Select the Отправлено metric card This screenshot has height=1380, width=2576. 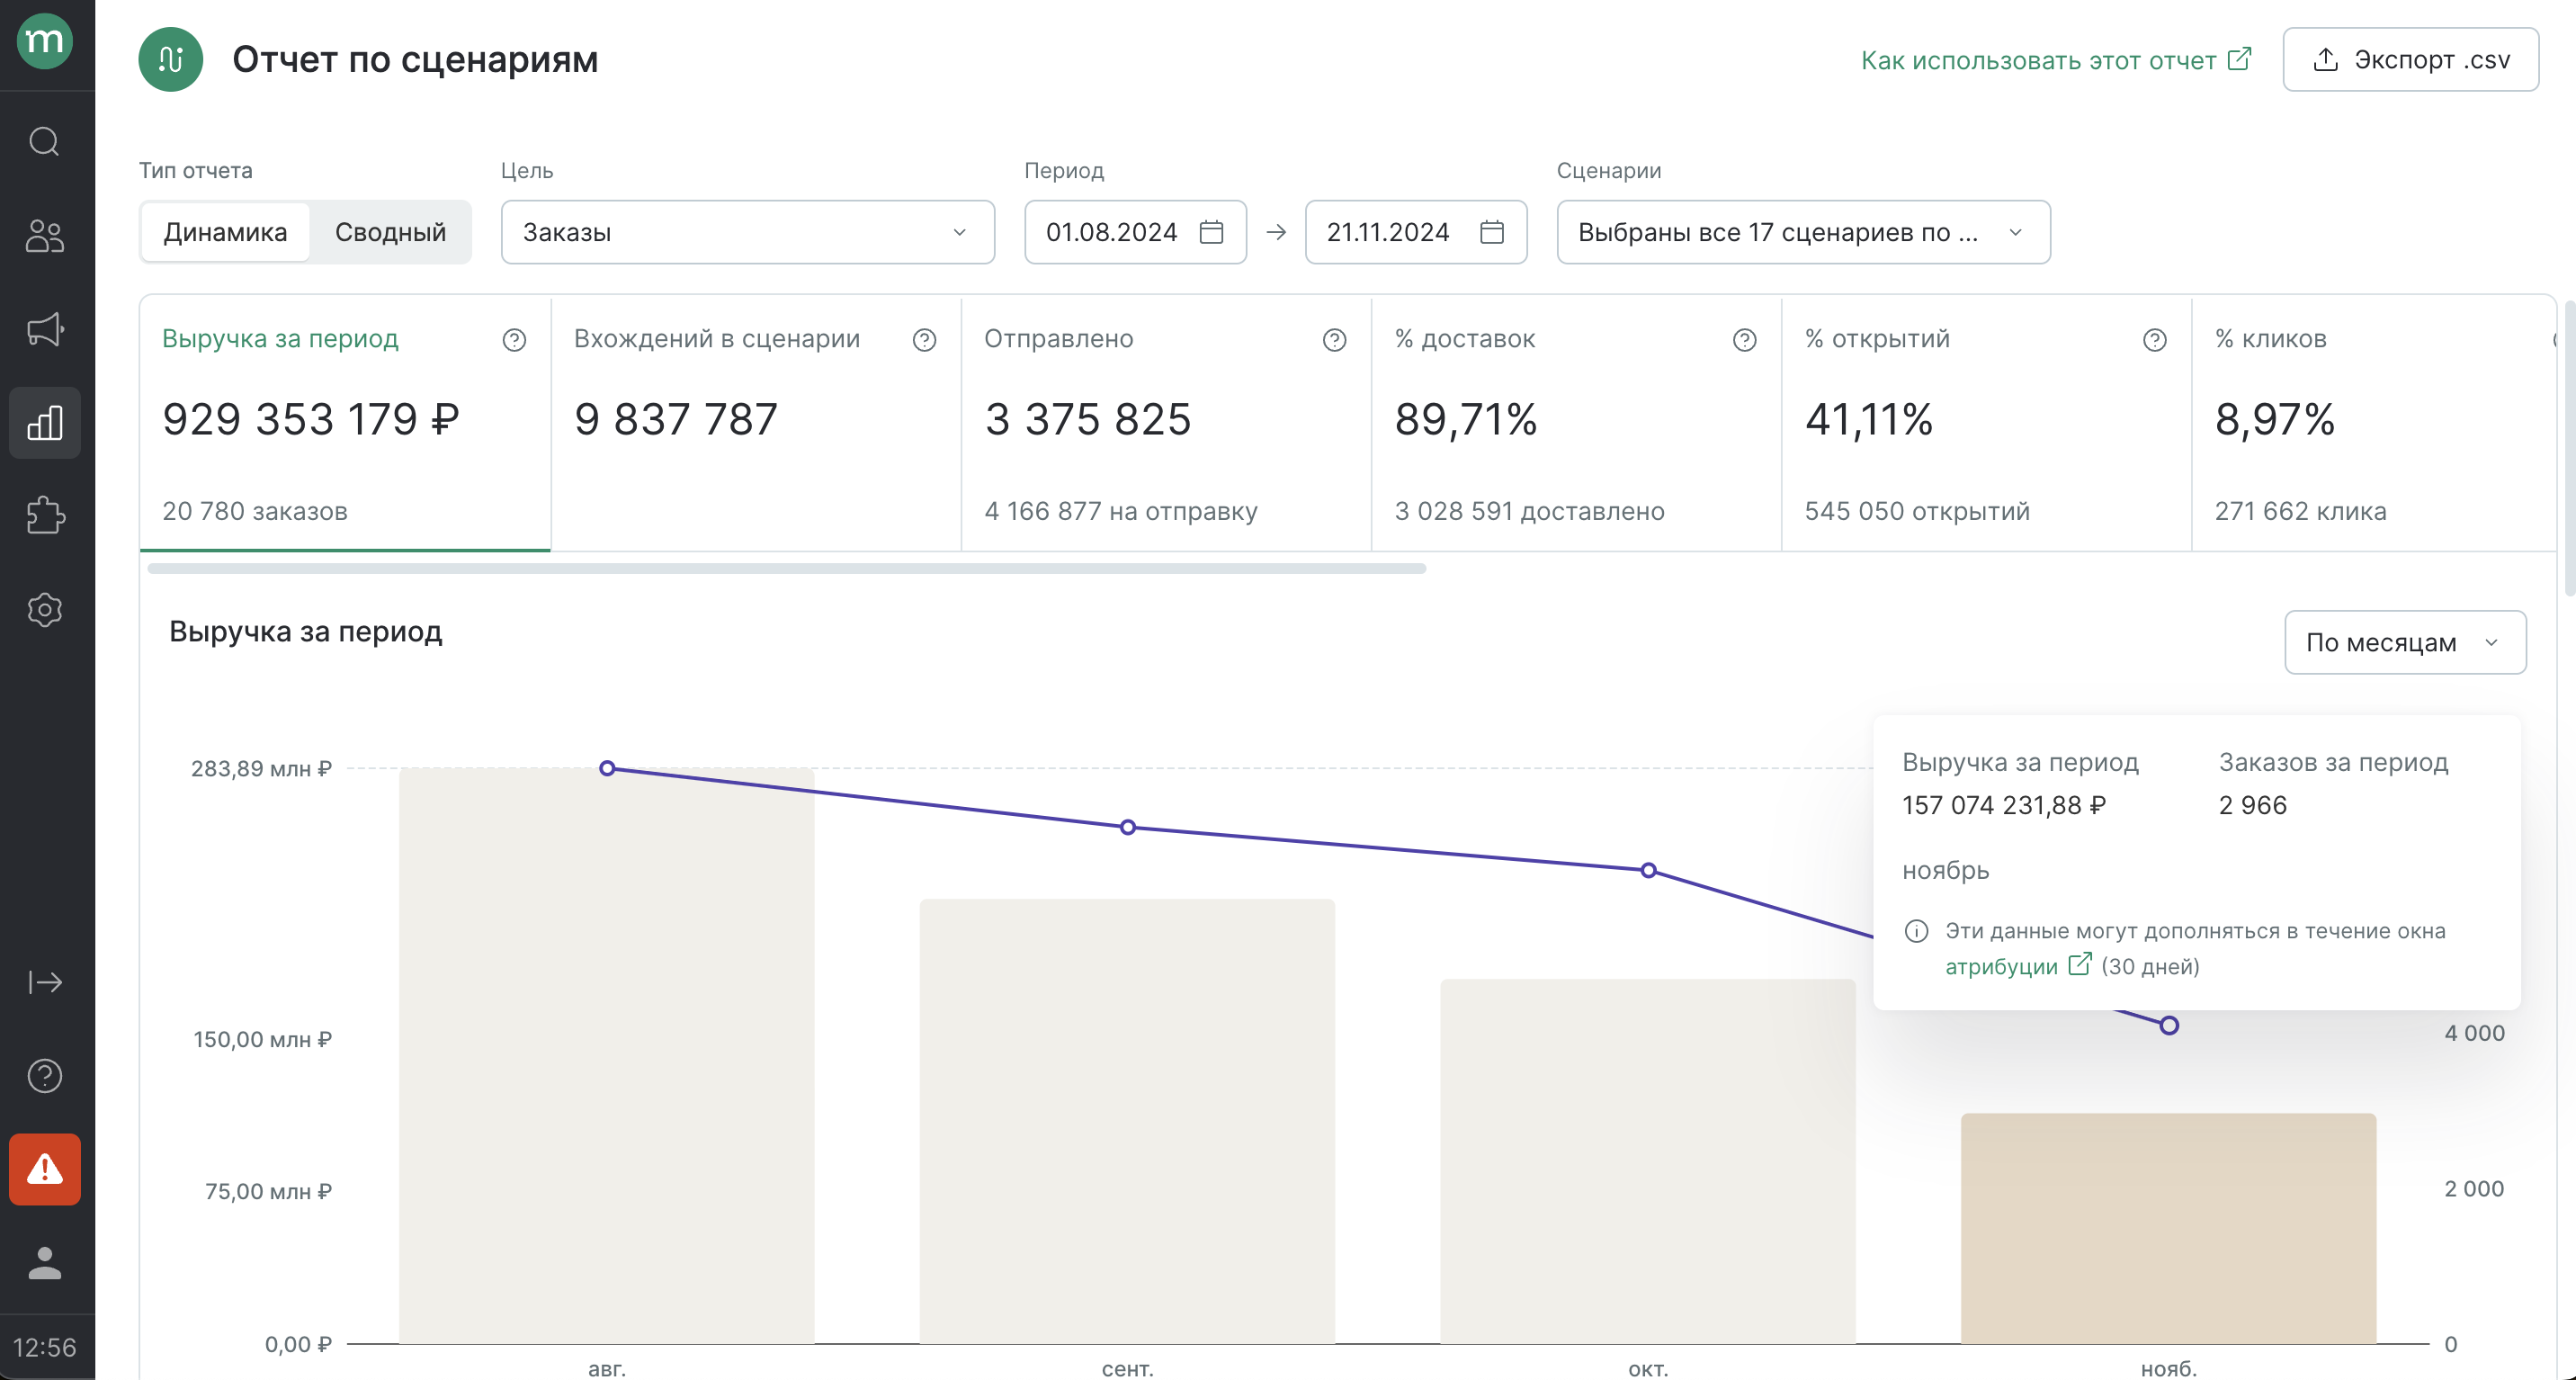(x=1166, y=424)
